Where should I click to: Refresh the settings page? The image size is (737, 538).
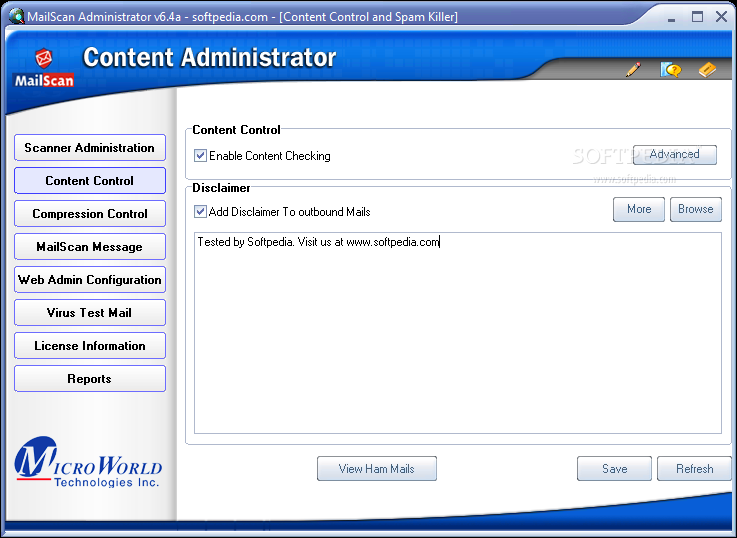point(694,468)
